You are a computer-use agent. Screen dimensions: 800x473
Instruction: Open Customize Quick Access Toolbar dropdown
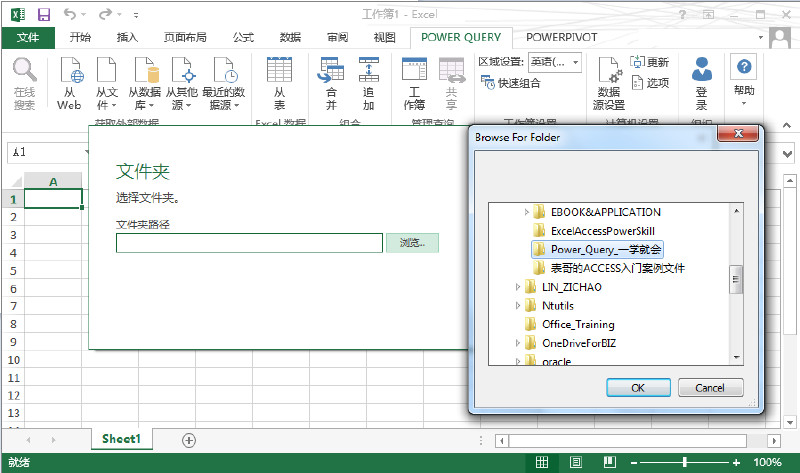tap(136, 15)
